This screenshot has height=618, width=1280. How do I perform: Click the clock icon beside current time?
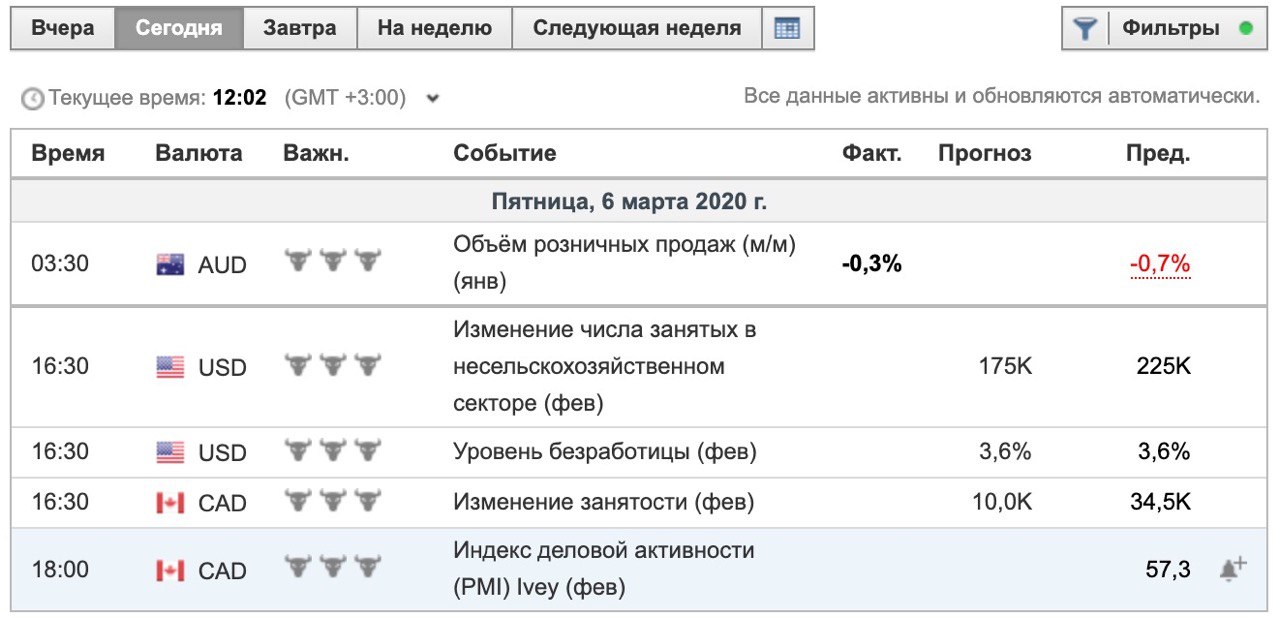33,98
